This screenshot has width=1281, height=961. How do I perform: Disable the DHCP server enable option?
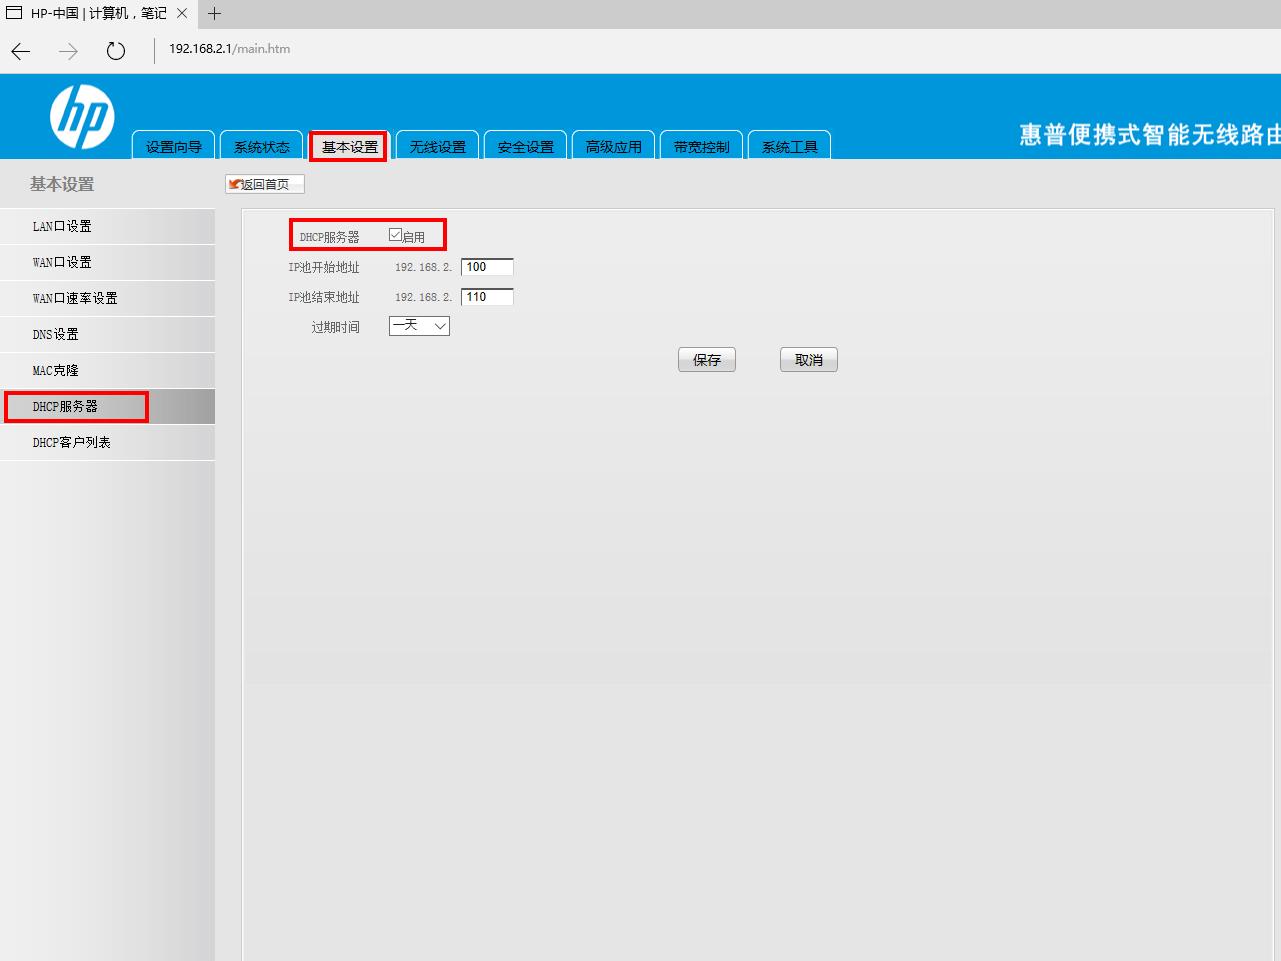point(396,232)
